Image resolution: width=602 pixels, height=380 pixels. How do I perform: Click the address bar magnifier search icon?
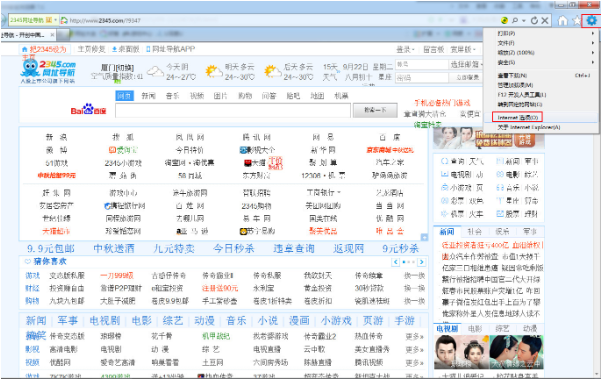515,20
